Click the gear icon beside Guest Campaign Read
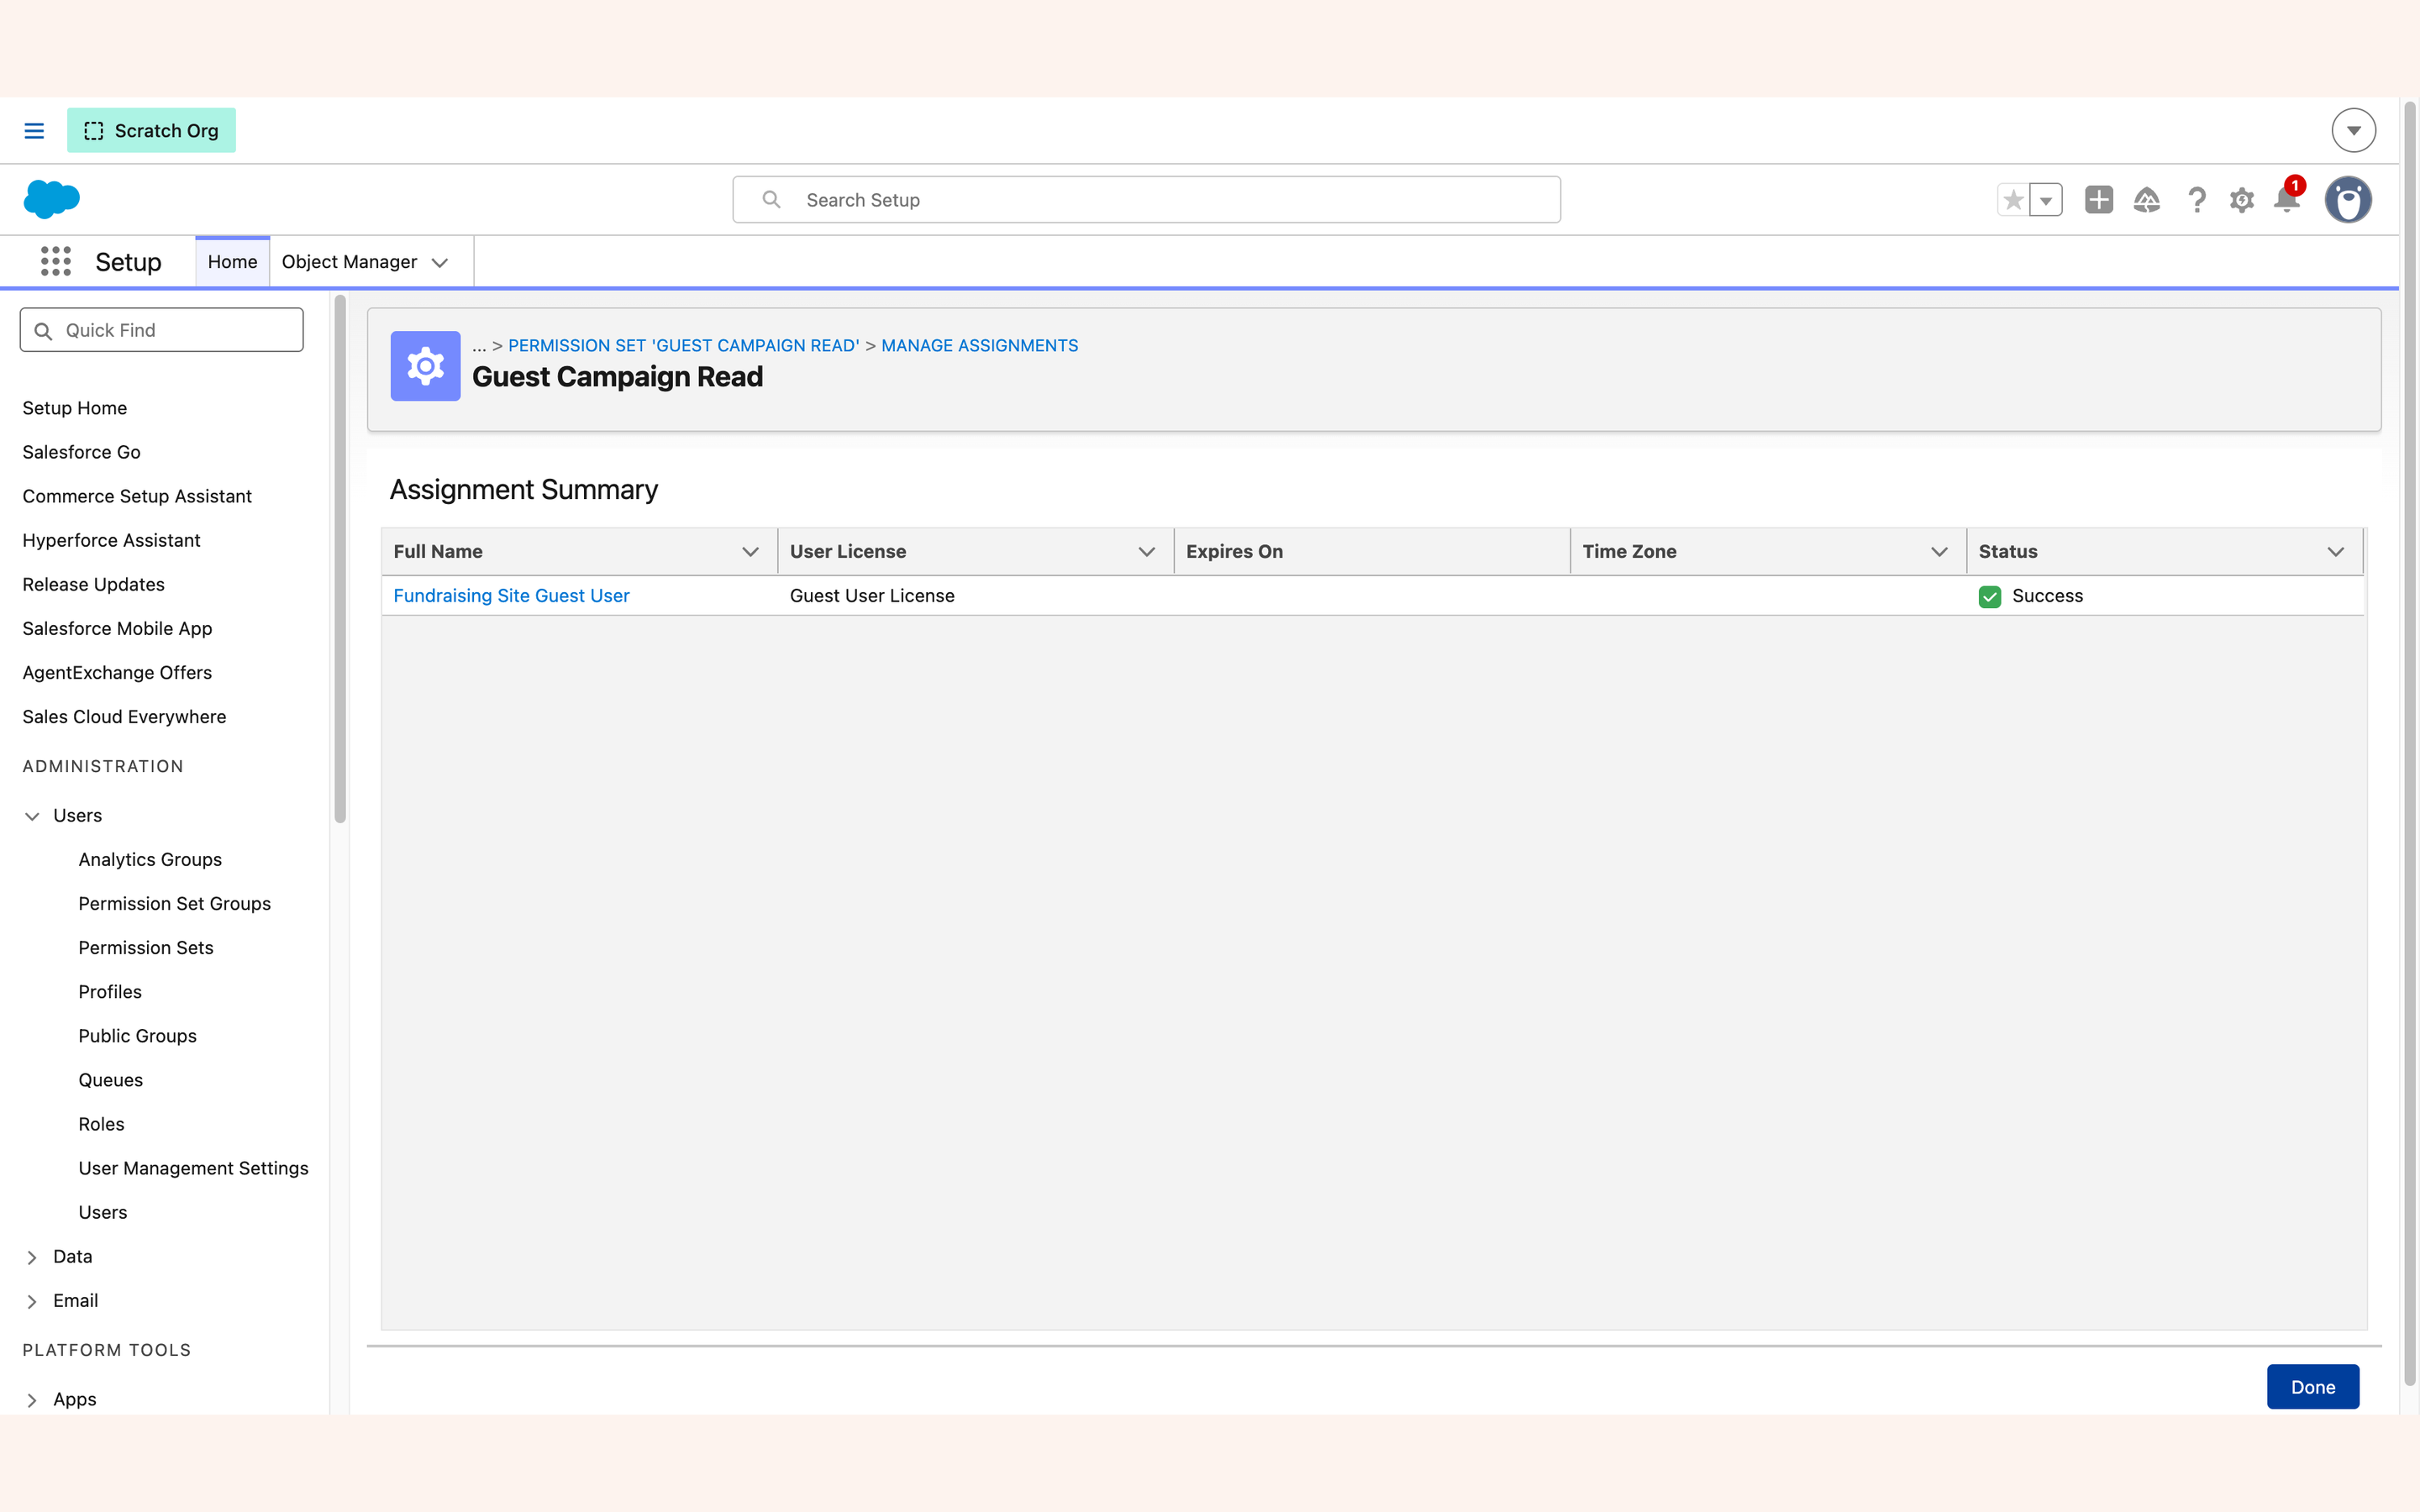Screen dimensions: 2420x1512 coord(425,366)
